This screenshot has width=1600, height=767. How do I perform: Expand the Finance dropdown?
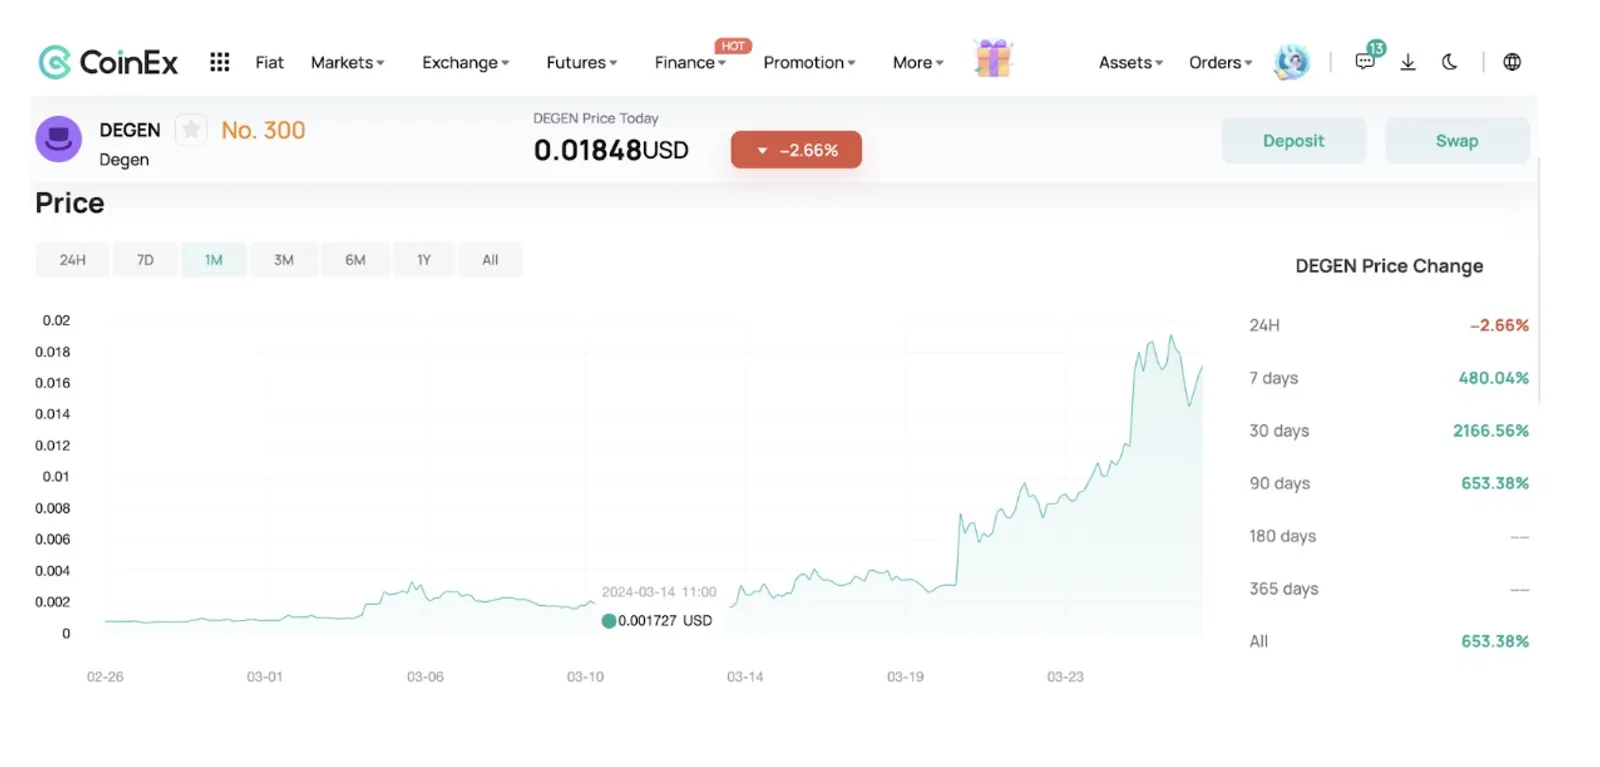tap(690, 62)
